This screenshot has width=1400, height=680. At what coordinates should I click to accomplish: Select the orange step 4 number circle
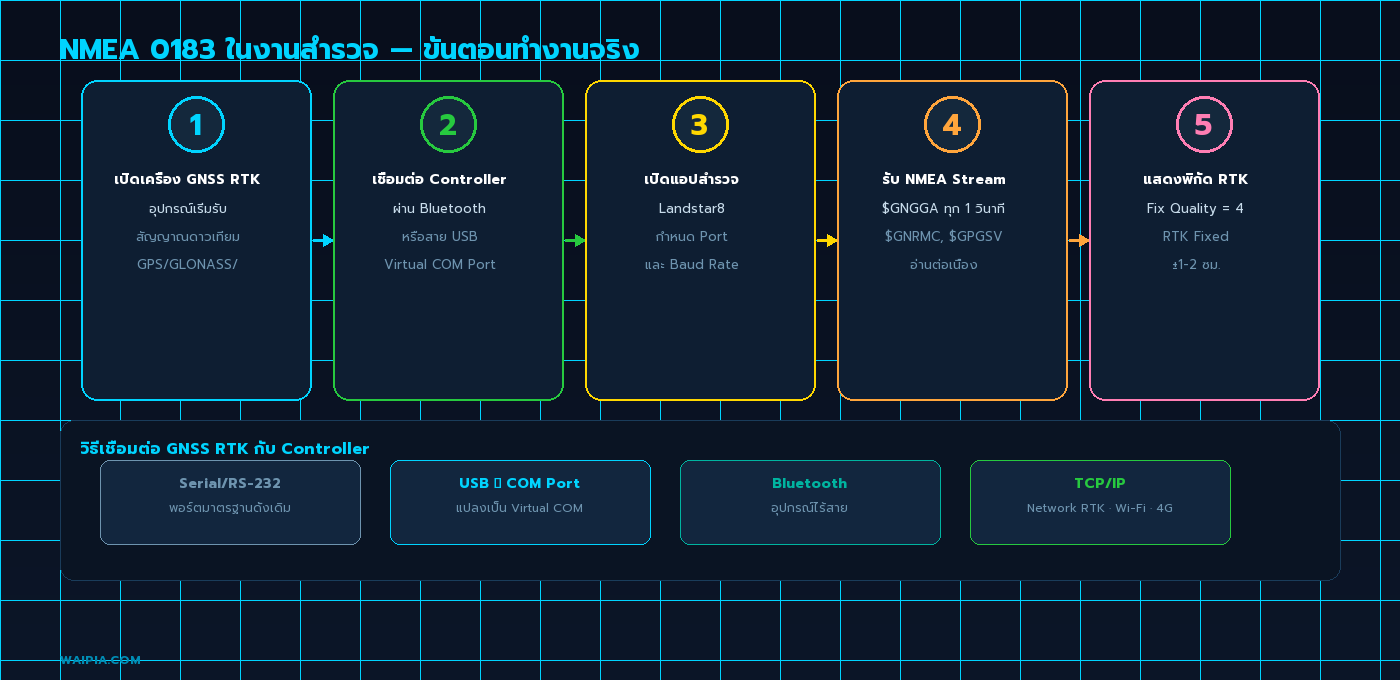[952, 125]
